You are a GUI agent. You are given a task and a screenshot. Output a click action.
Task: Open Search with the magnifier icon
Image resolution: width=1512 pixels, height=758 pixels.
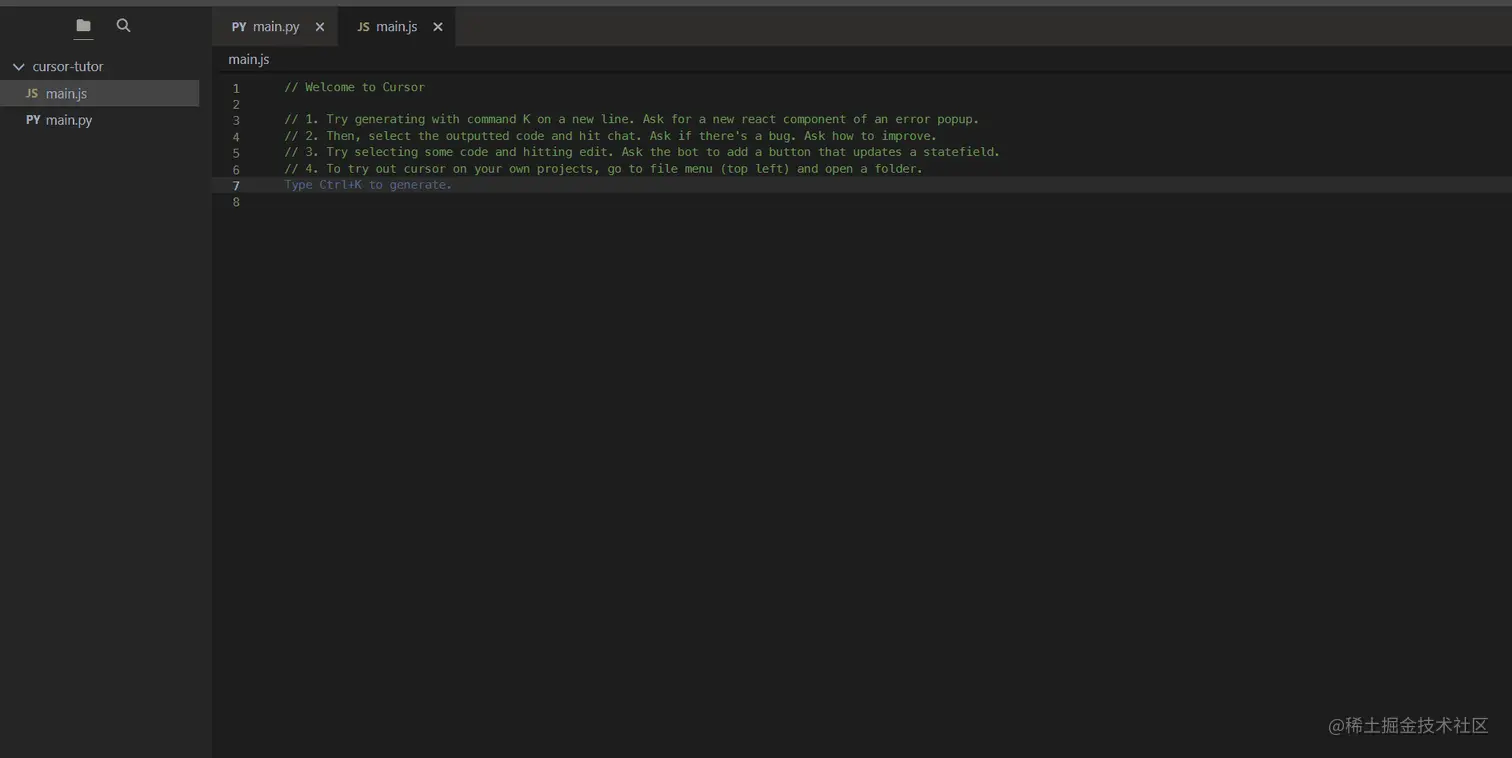click(123, 26)
